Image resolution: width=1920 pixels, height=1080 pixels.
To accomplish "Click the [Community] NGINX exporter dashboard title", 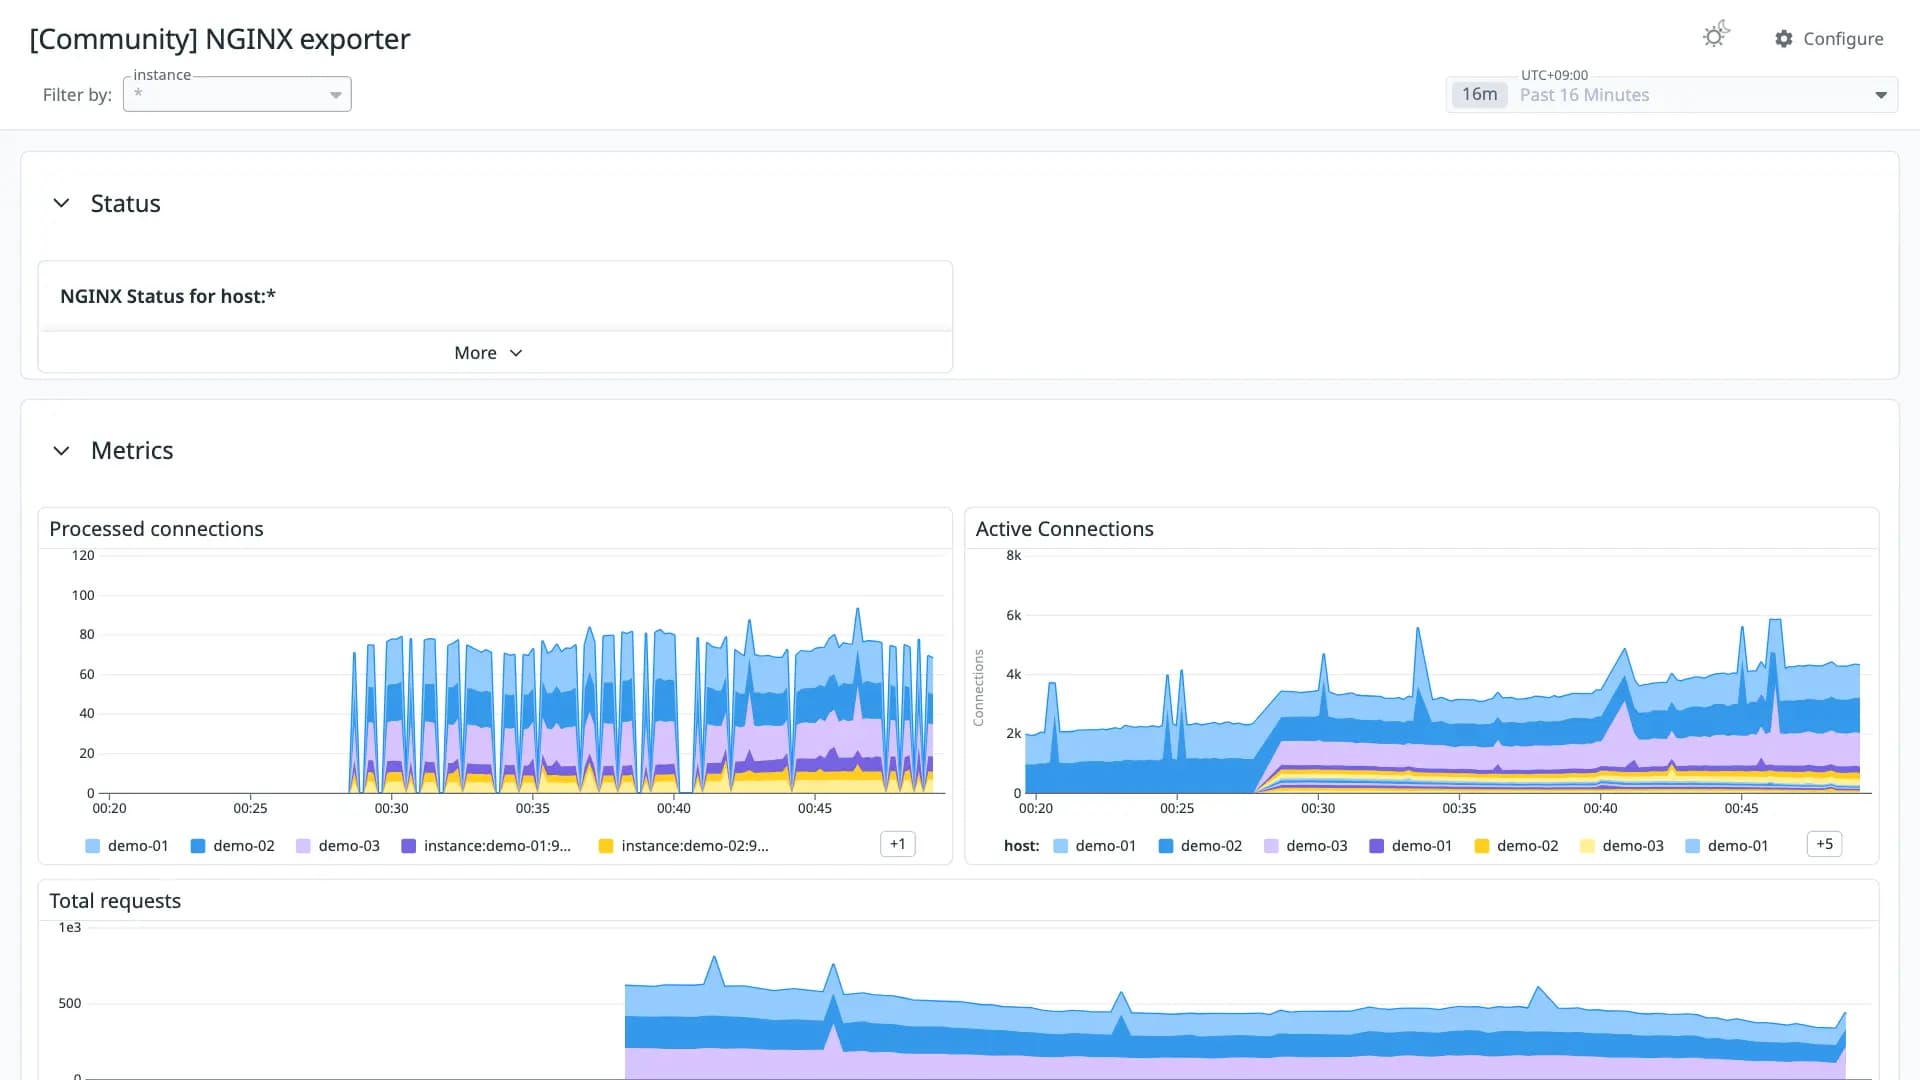I will (220, 39).
